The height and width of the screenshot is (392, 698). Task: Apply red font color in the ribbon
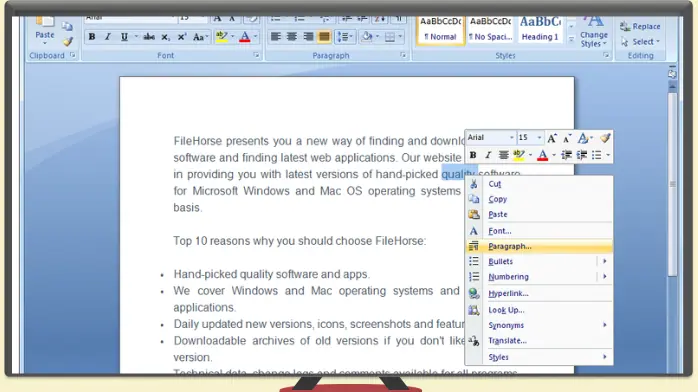coord(245,37)
